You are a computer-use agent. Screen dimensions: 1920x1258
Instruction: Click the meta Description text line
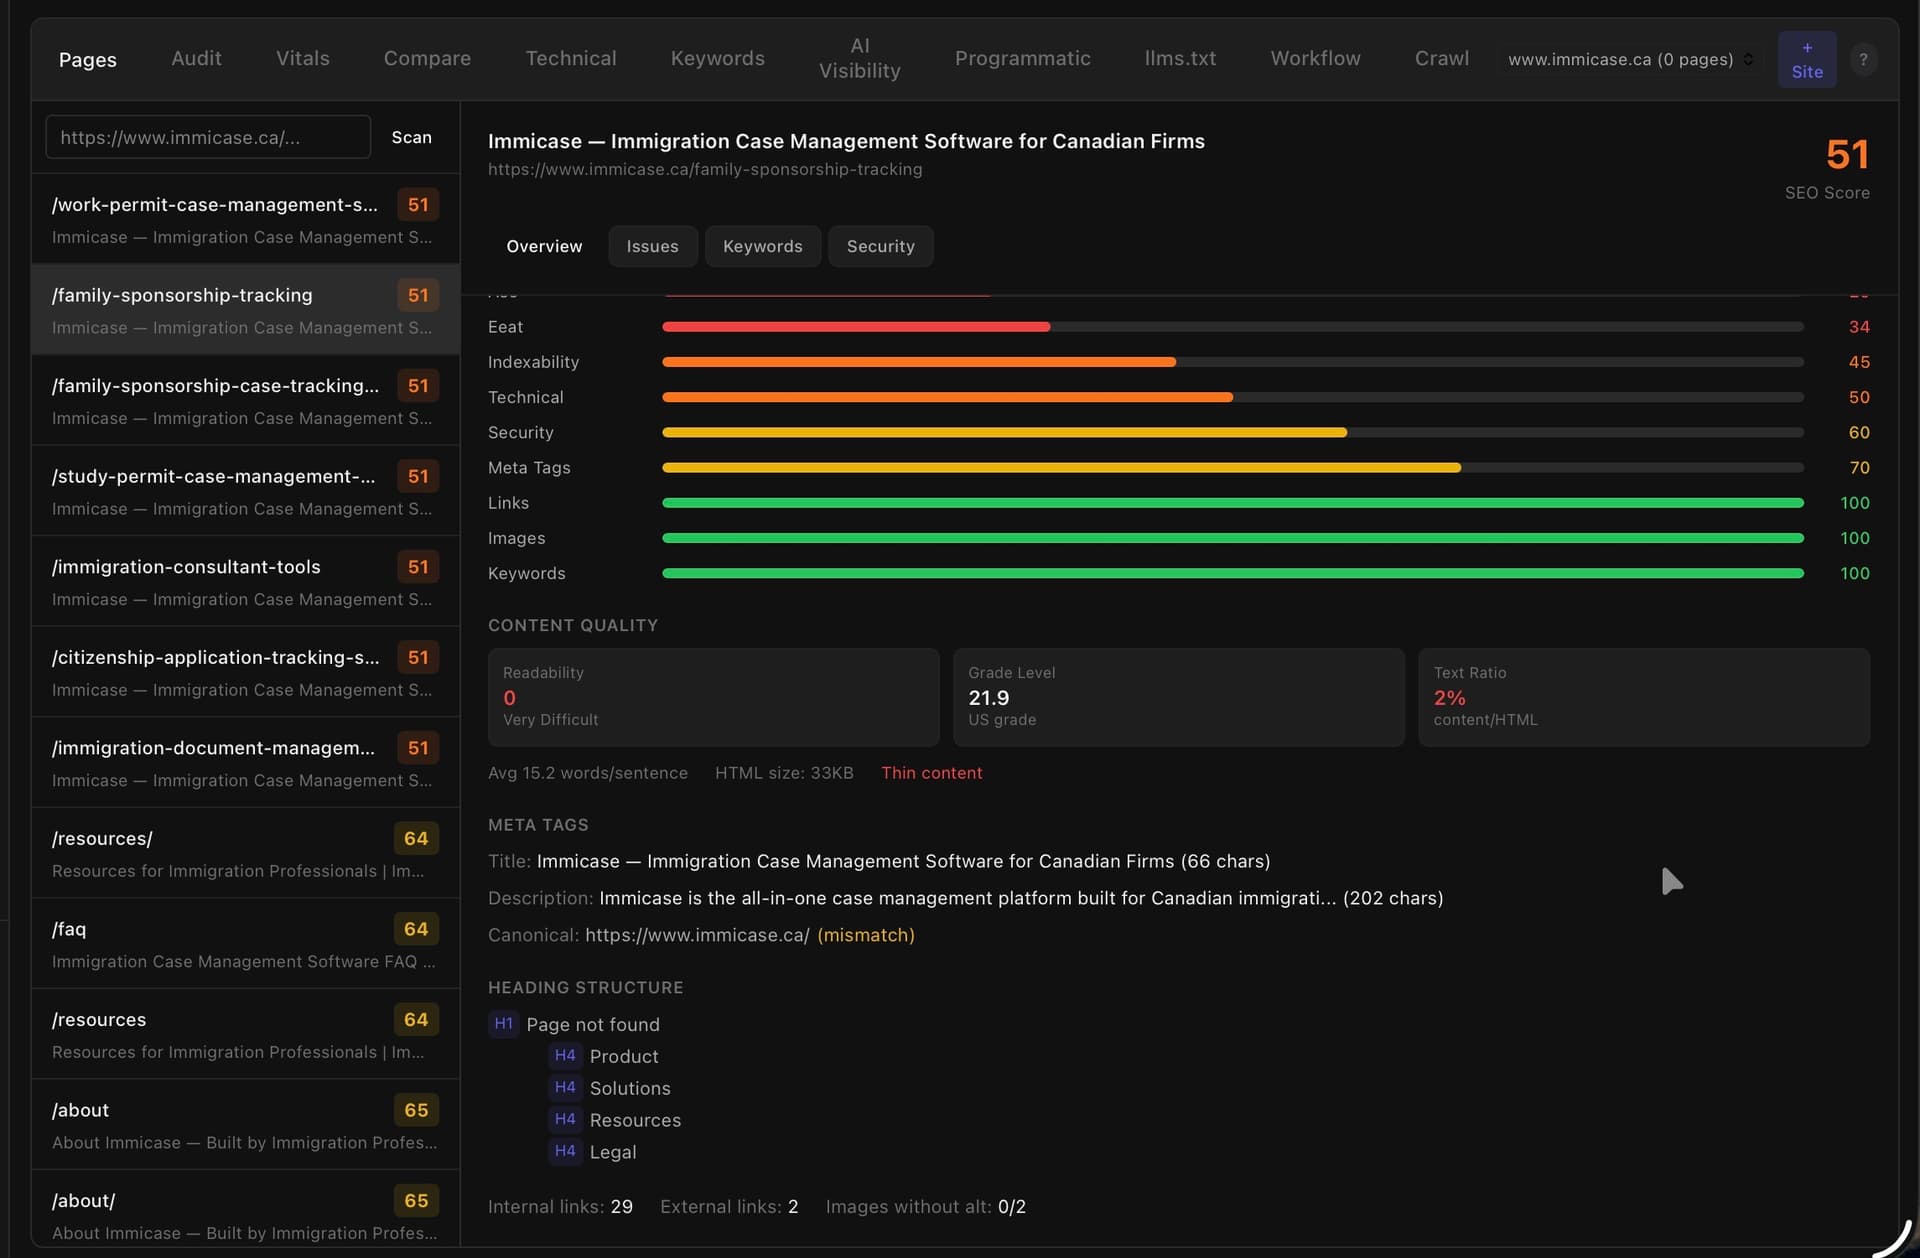point(965,898)
